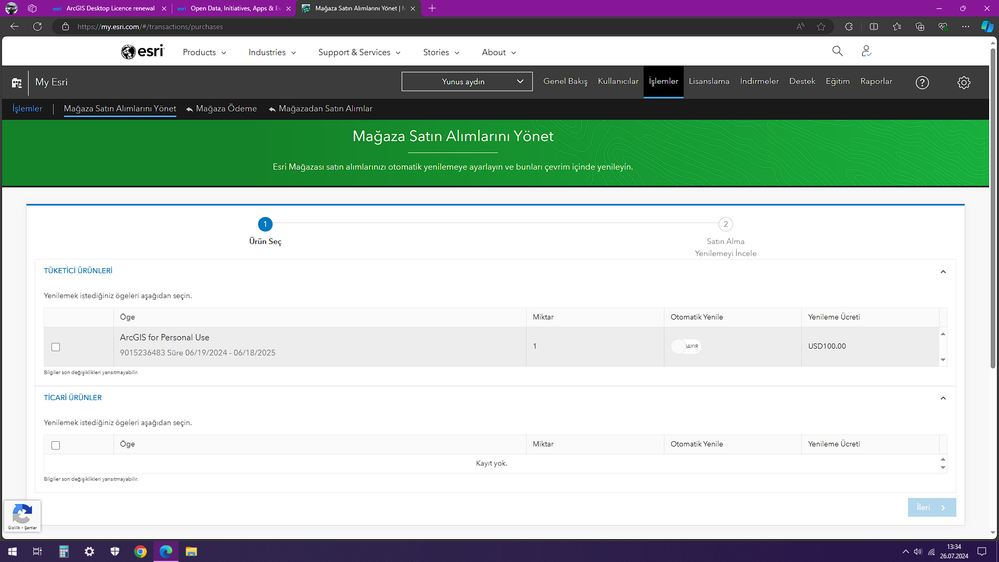Switch to ArcGIS Desktop Licence renewal tab
This screenshot has width=999, height=562.
[x=110, y=8]
